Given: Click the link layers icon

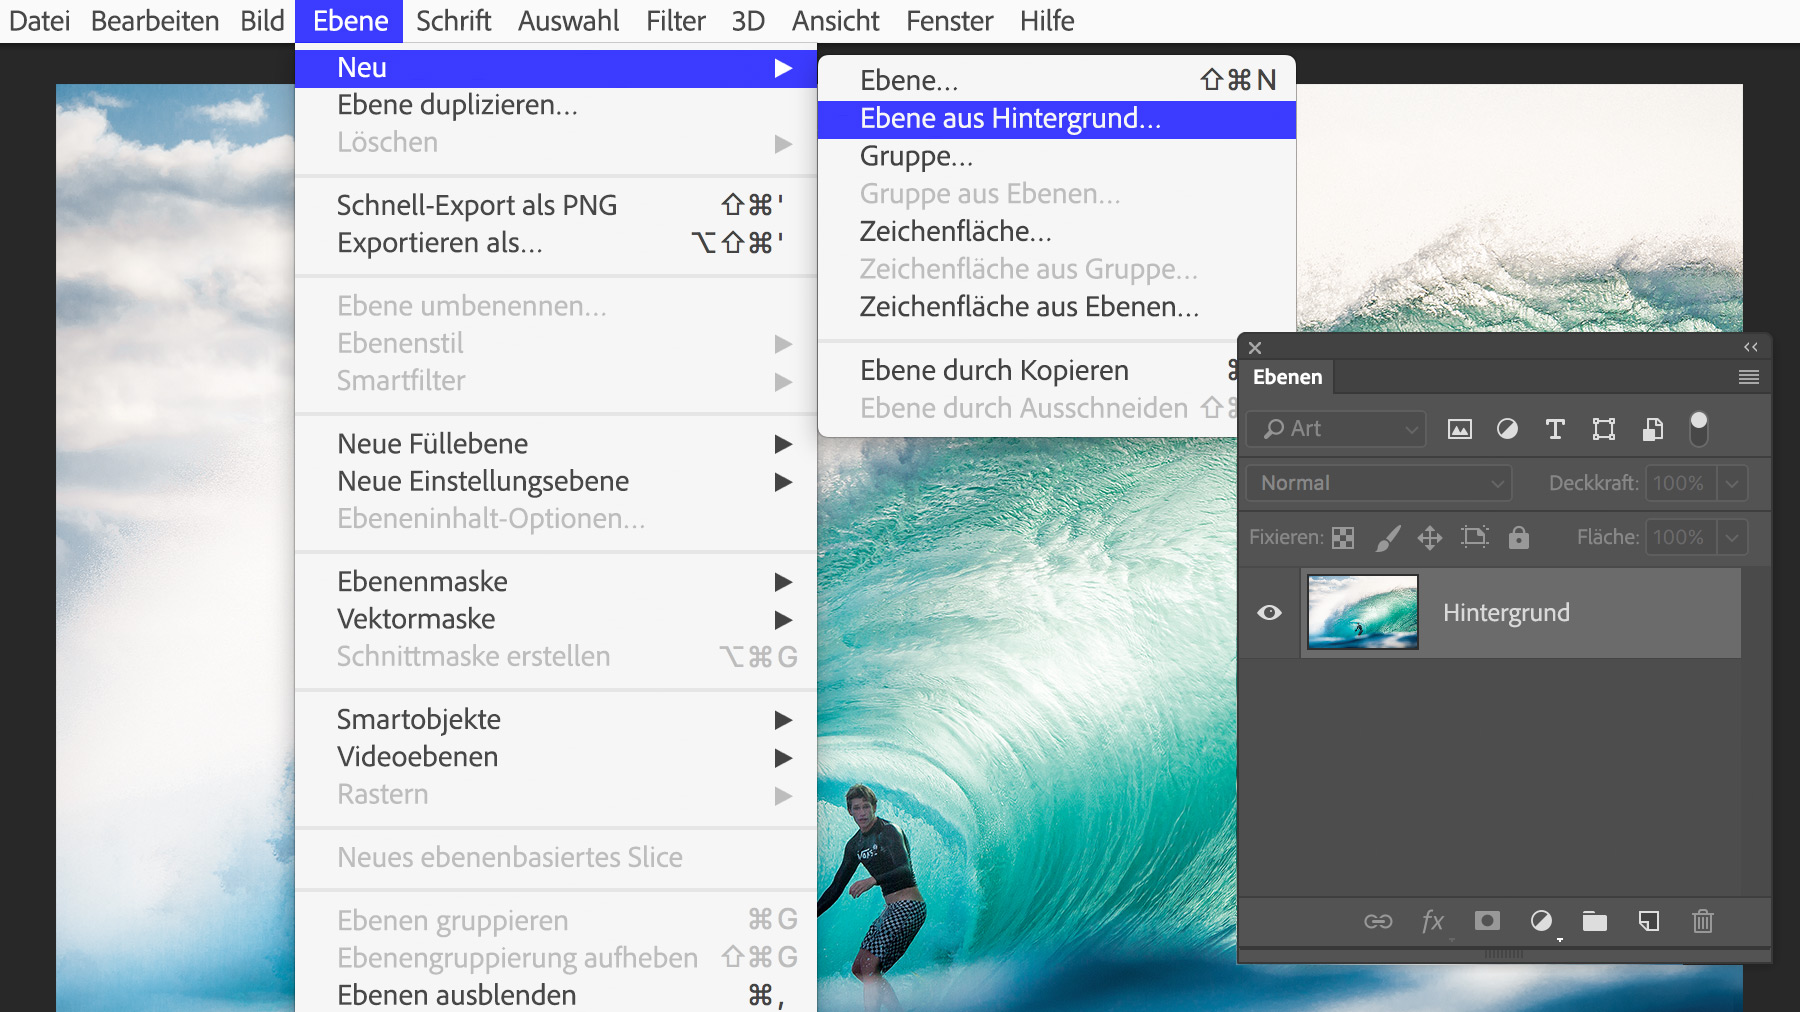Looking at the screenshot, I should [x=1378, y=921].
